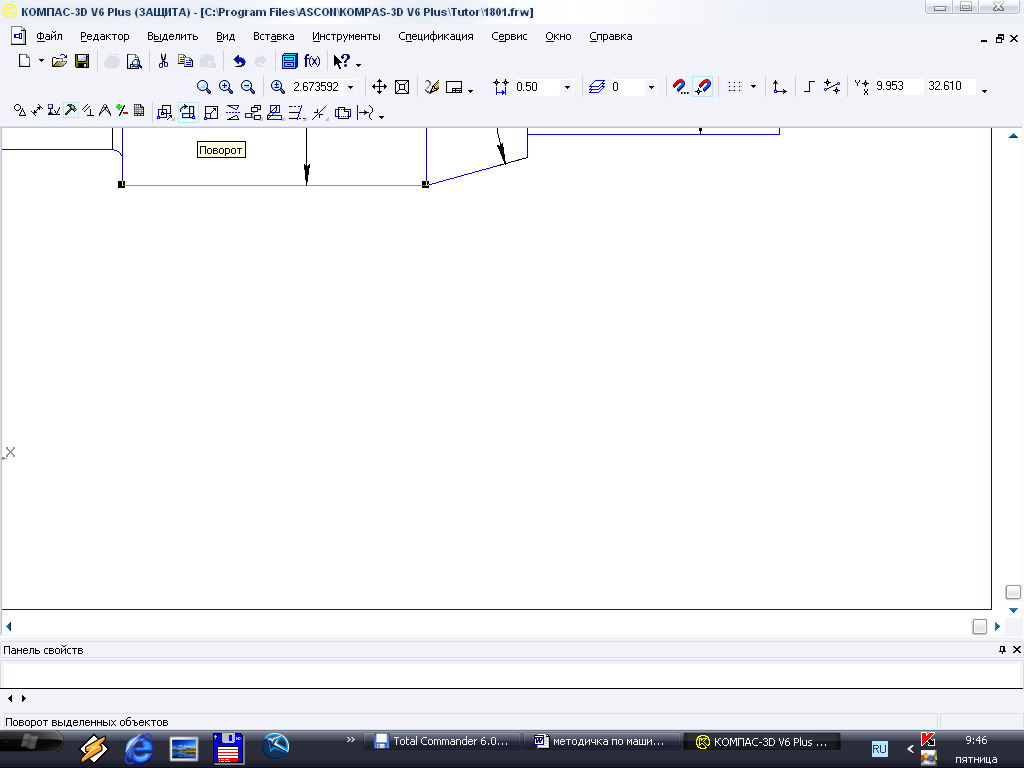The height and width of the screenshot is (768, 1024).
Task: Open the Редактор menu
Action: (104, 37)
